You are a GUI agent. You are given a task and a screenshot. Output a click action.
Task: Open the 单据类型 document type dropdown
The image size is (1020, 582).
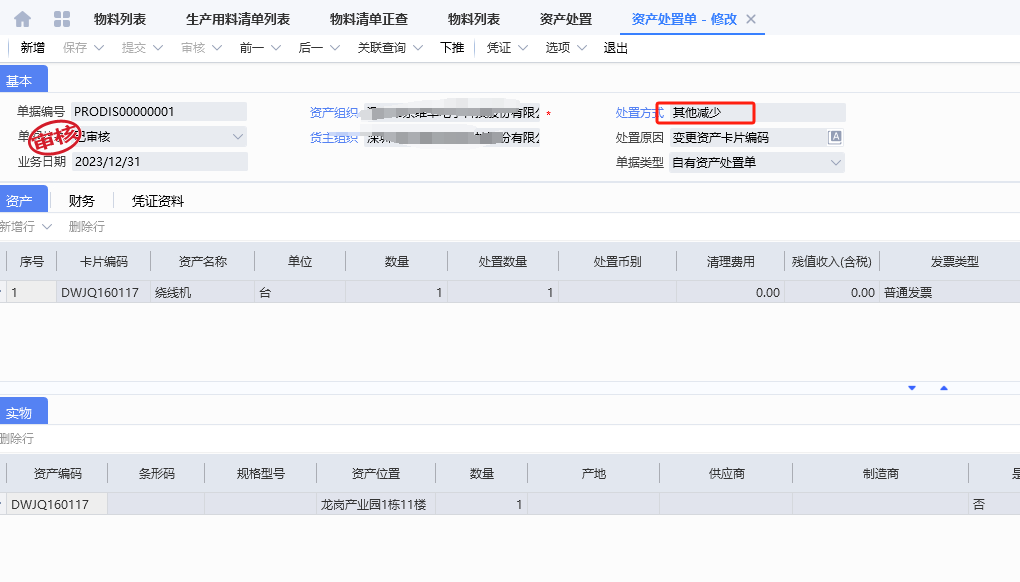(x=838, y=162)
